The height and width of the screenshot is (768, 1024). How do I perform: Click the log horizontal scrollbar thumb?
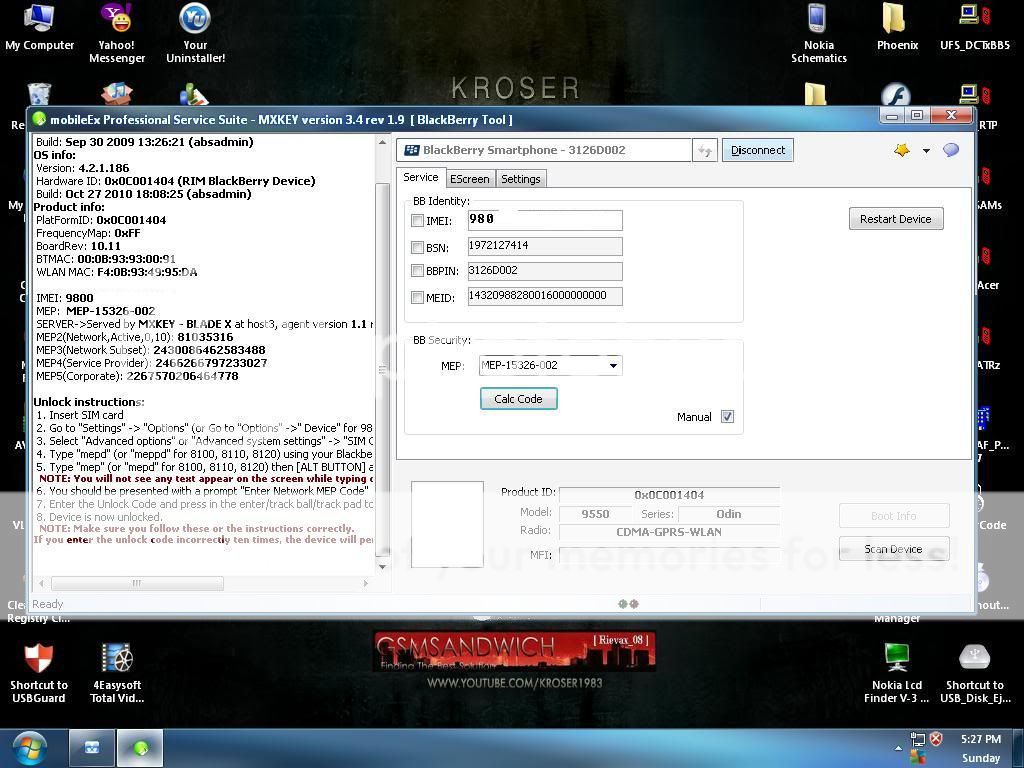pyautogui.click(x=137, y=583)
